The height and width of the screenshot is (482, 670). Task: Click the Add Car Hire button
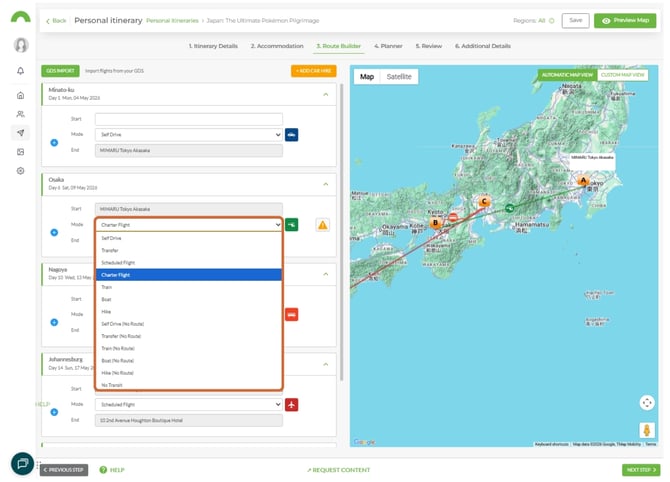[314, 71]
